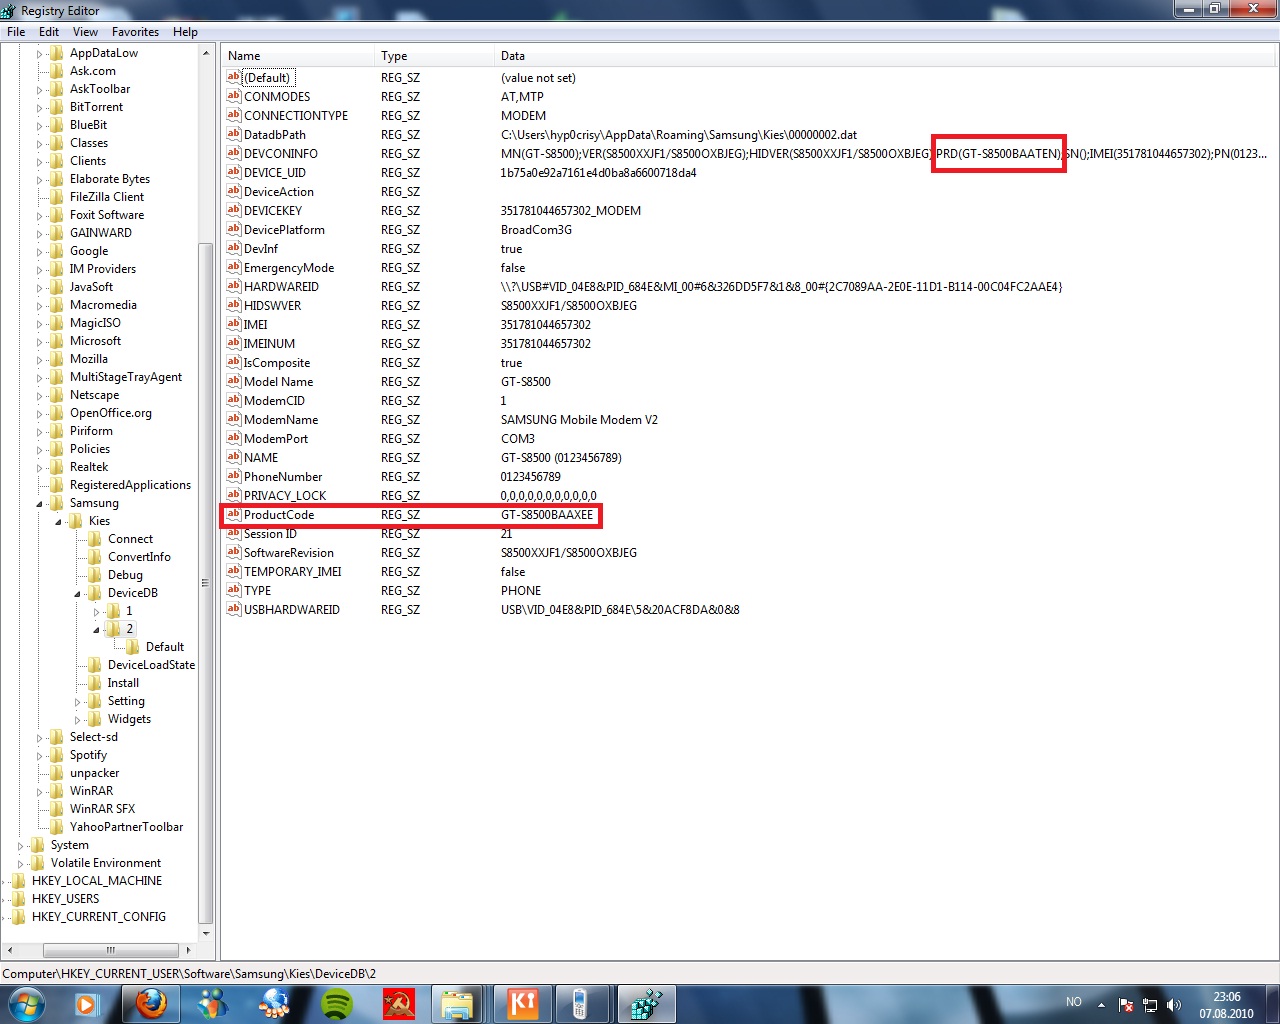Open the Edit menu
Viewport: 1280px width, 1024px height.
(x=49, y=32)
